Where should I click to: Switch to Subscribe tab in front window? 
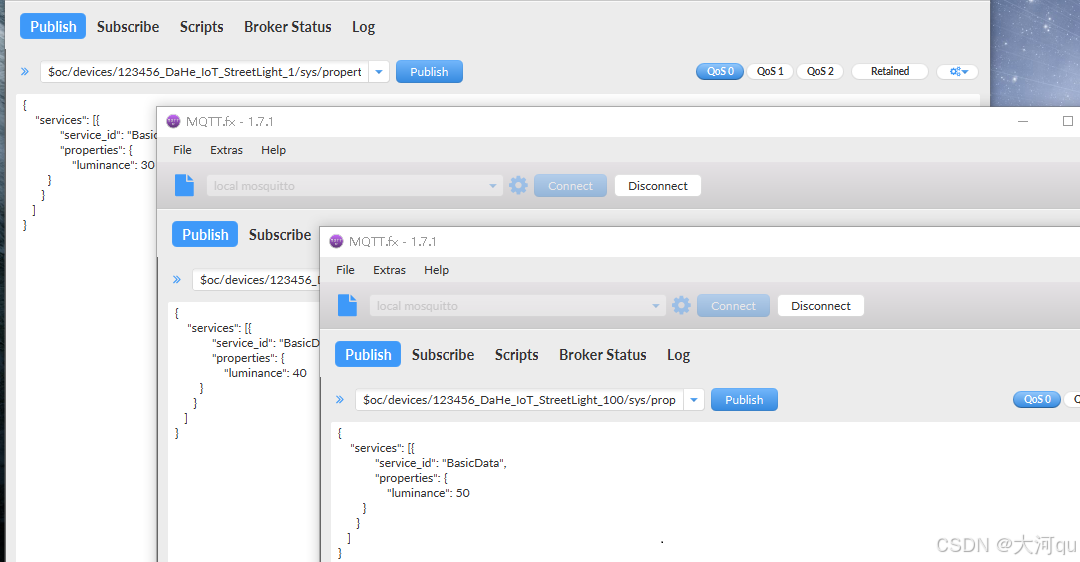pyautogui.click(x=443, y=355)
